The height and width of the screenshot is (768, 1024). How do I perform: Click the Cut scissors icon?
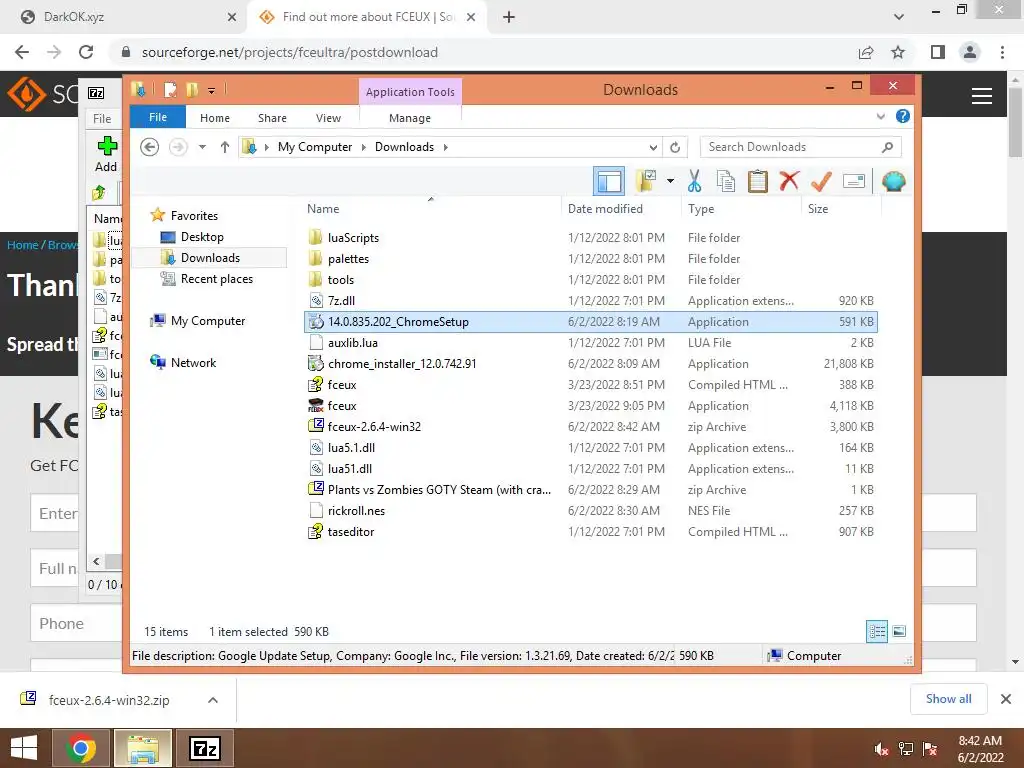point(694,181)
